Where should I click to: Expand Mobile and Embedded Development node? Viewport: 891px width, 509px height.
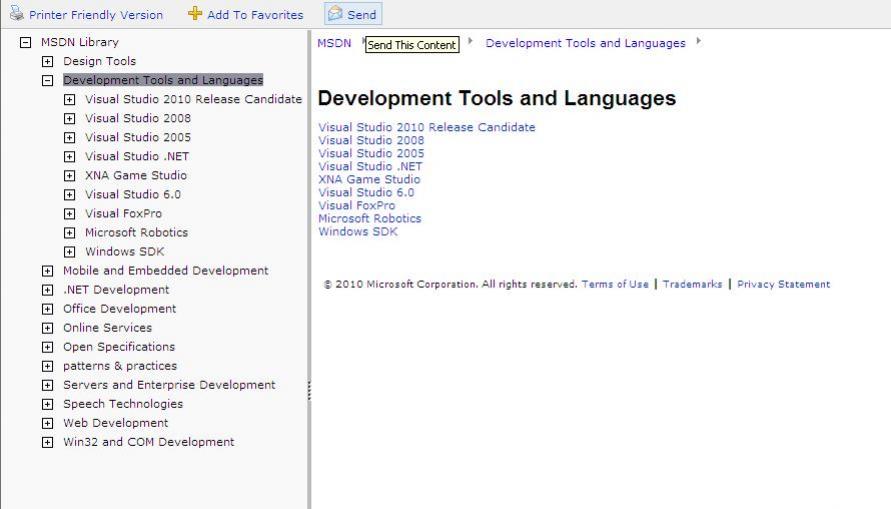(48, 271)
